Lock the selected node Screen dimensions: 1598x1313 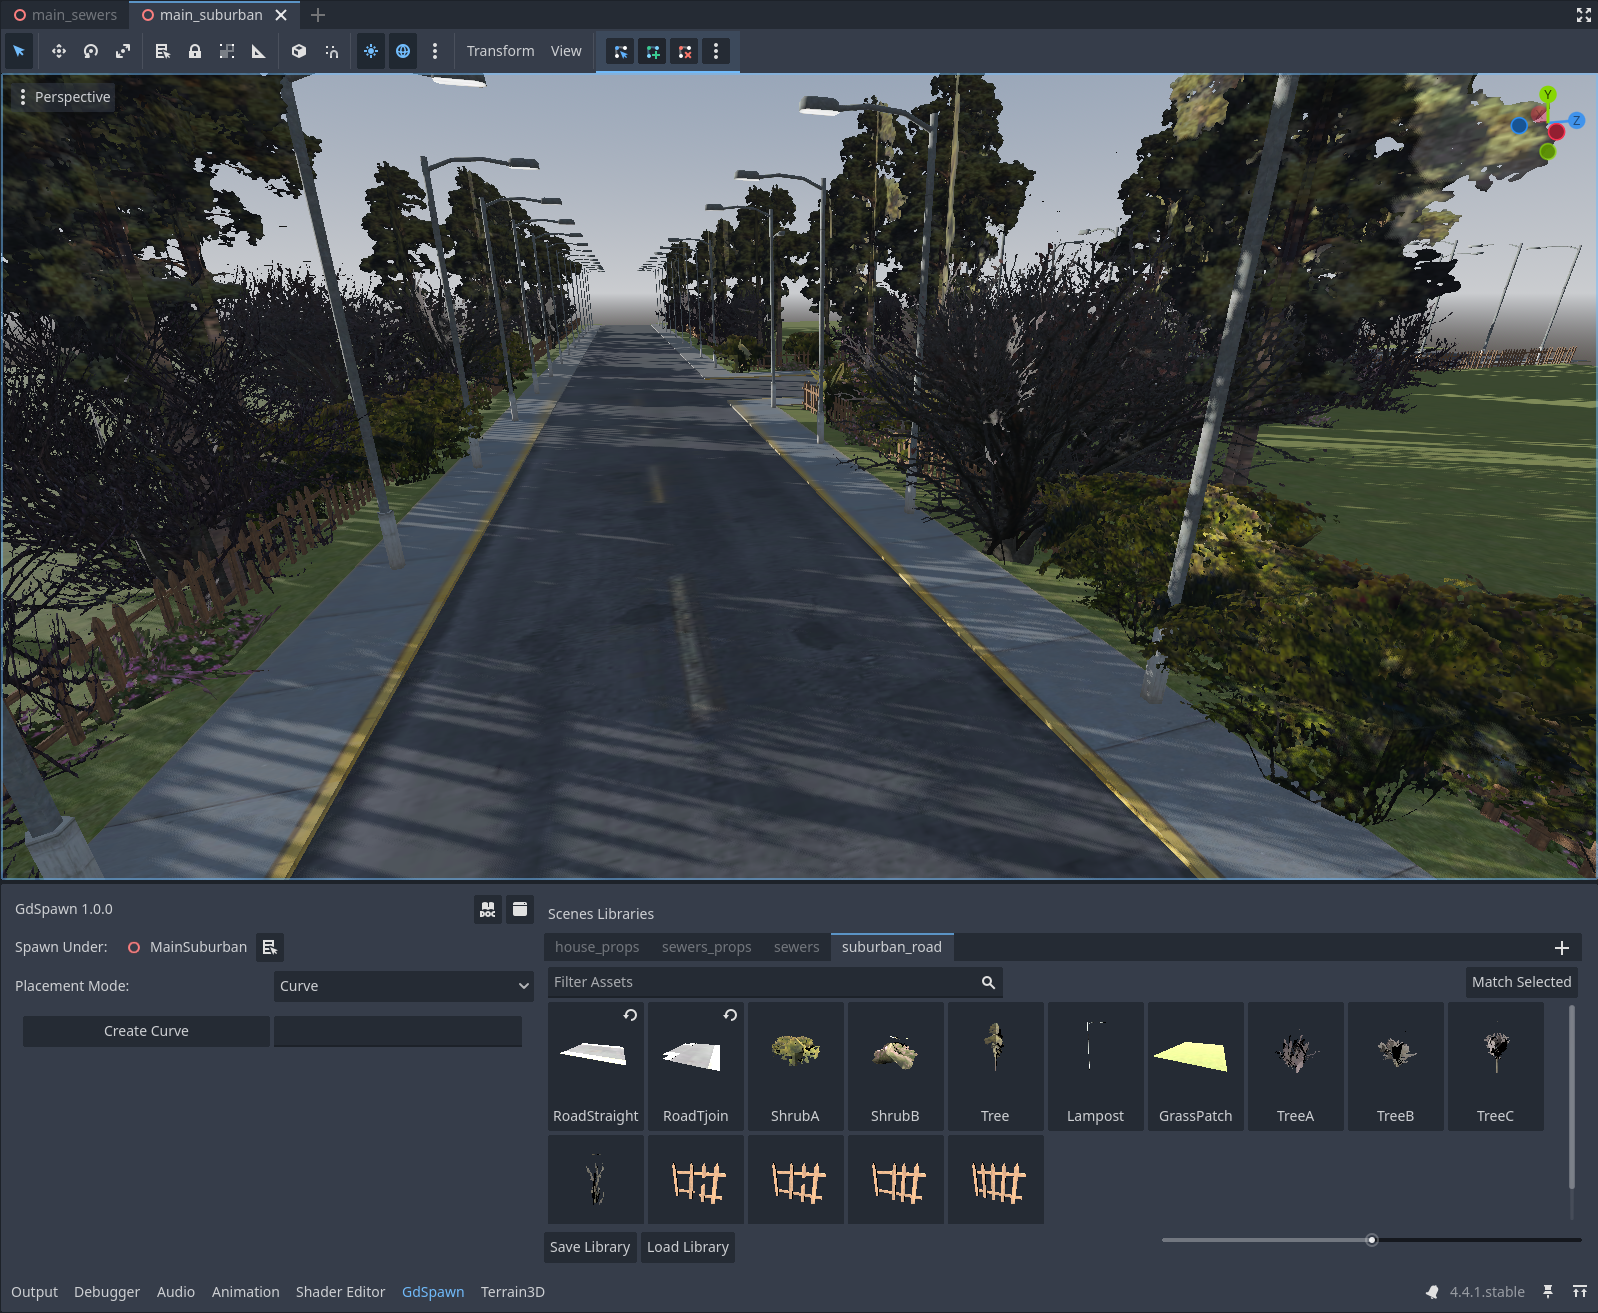tap(195, 51)
